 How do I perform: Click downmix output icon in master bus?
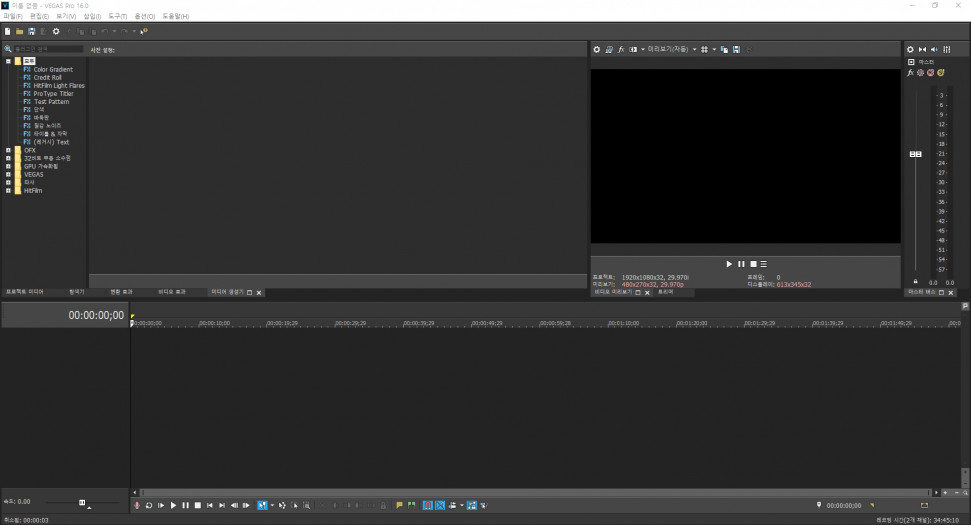tap(923, 50)
